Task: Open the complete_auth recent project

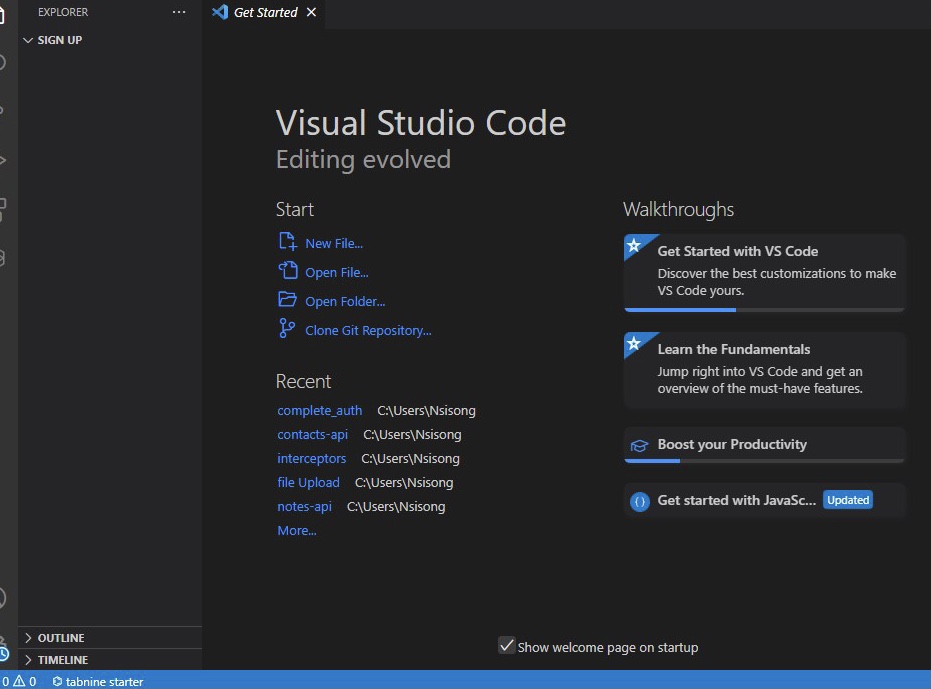Action: 319,410
